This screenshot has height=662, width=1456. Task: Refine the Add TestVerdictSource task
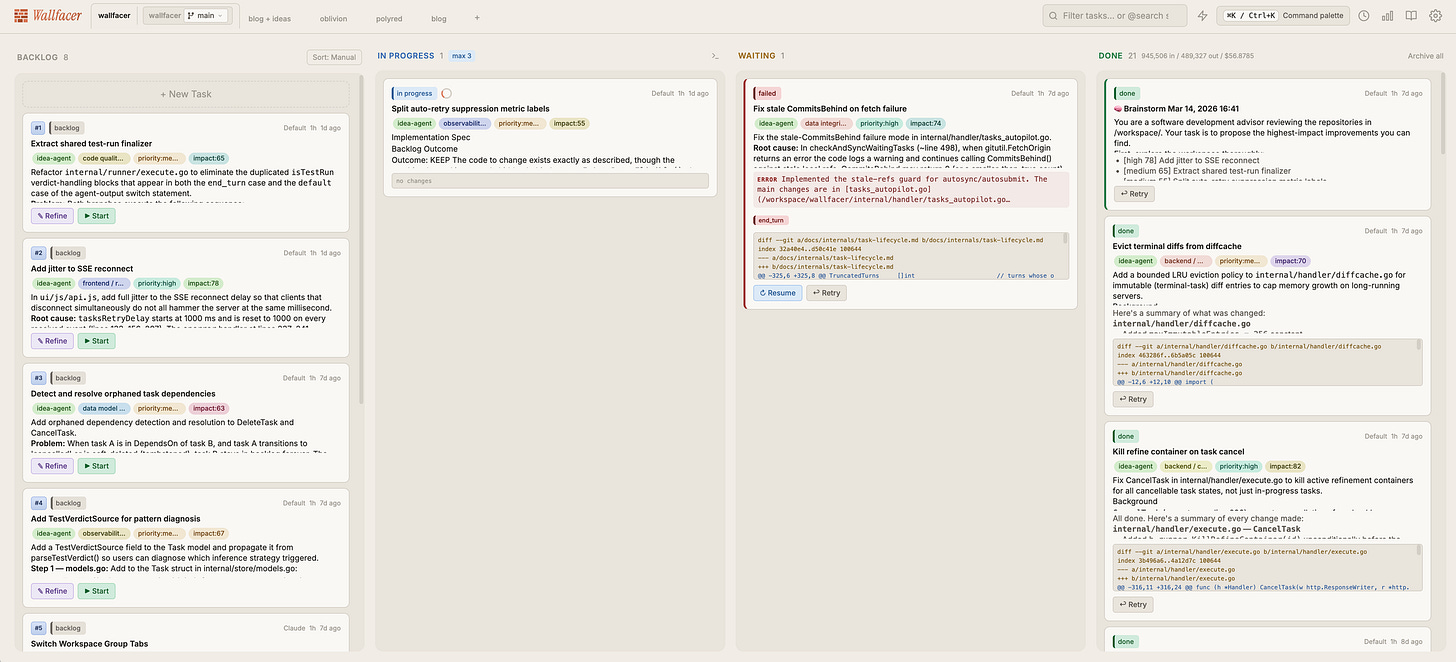pos(52,591)
